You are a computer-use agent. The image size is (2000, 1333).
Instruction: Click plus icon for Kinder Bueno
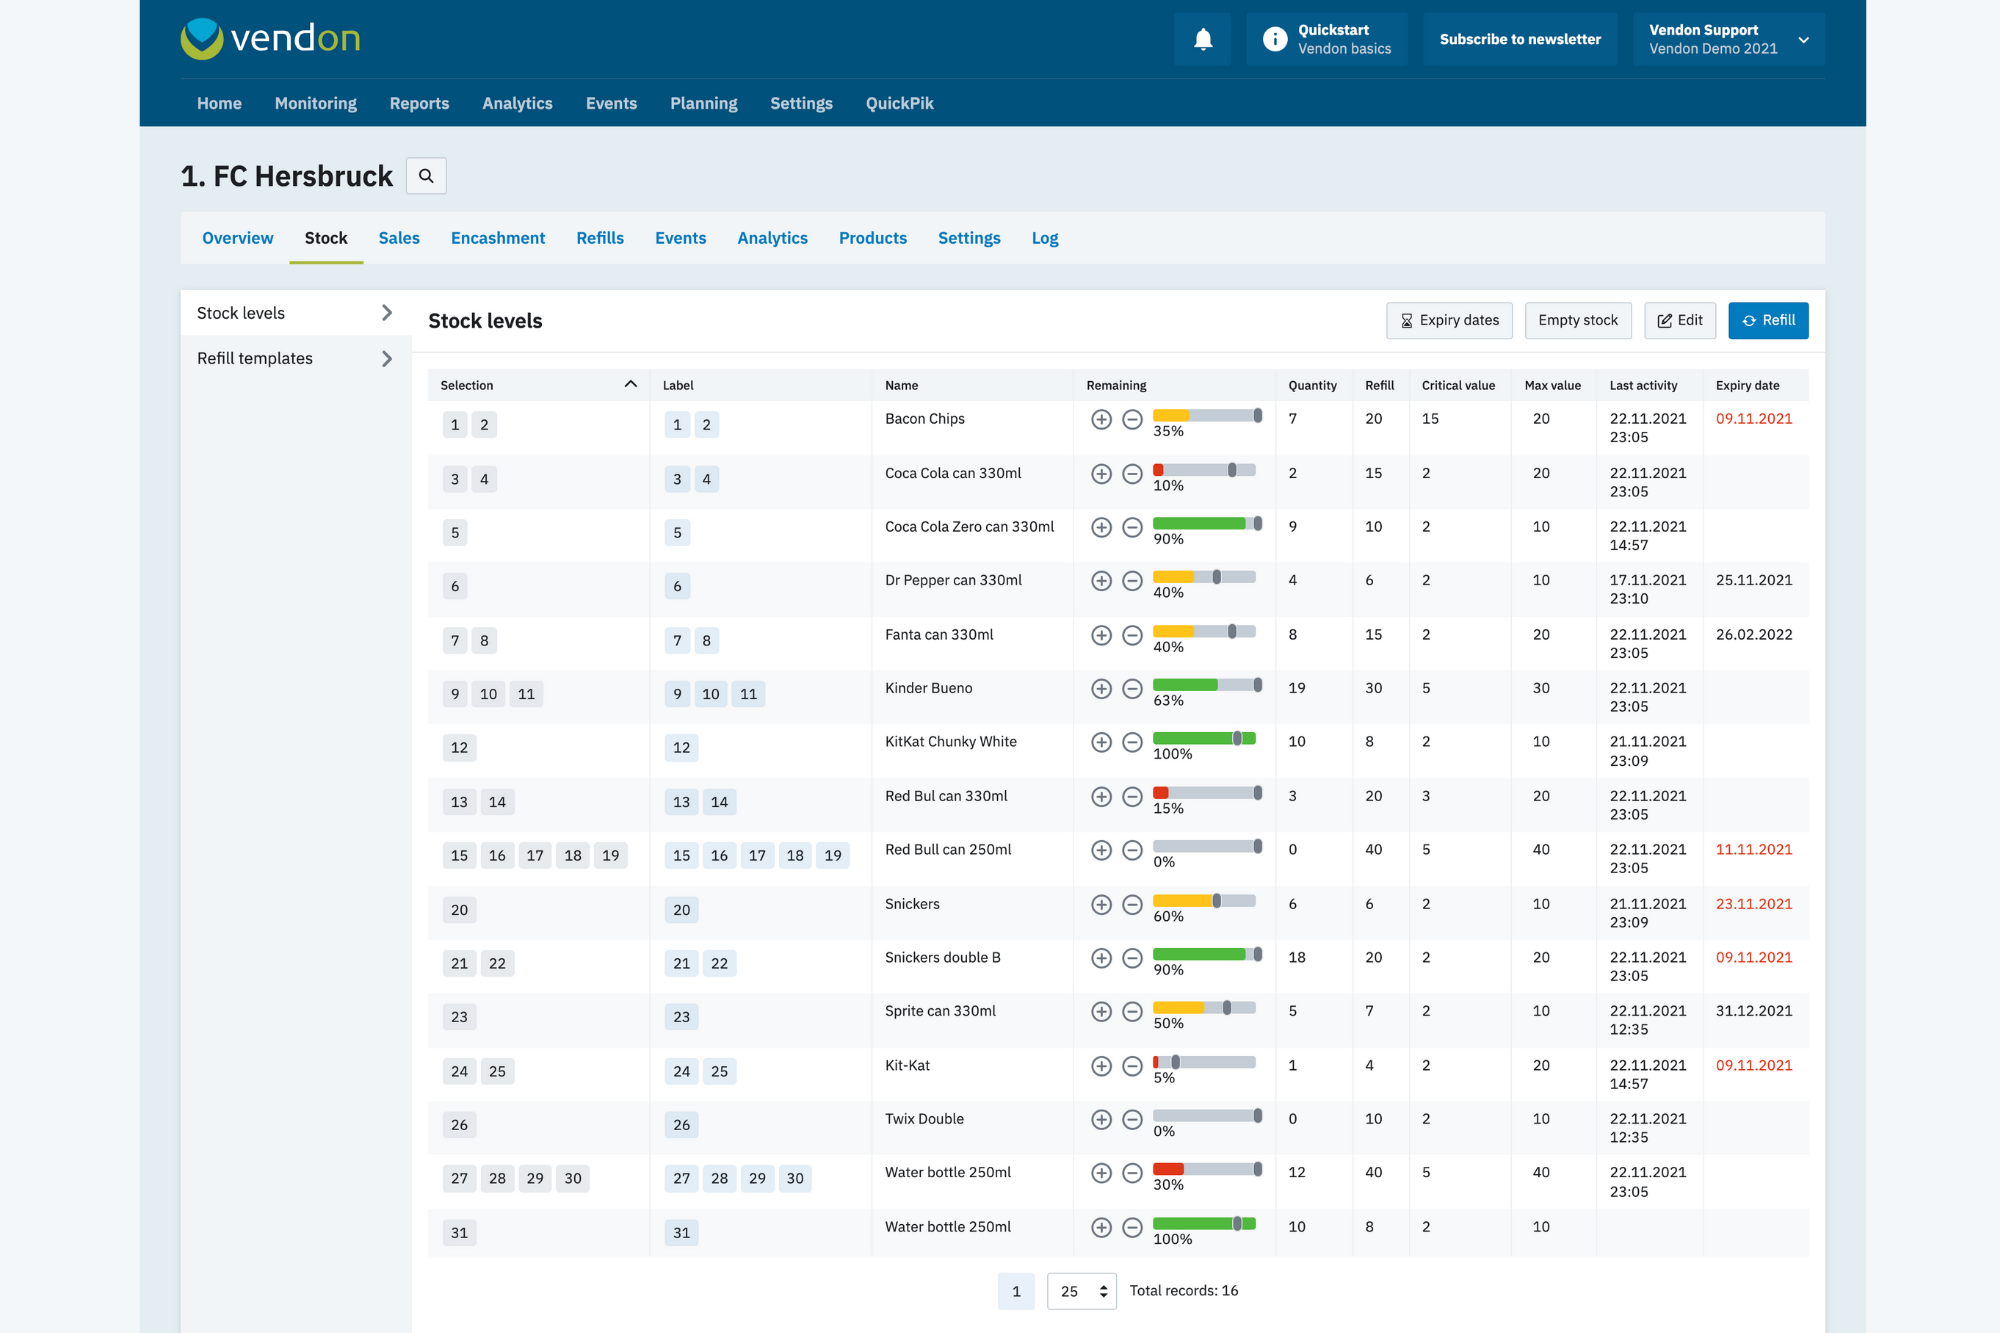point(1101,689)
